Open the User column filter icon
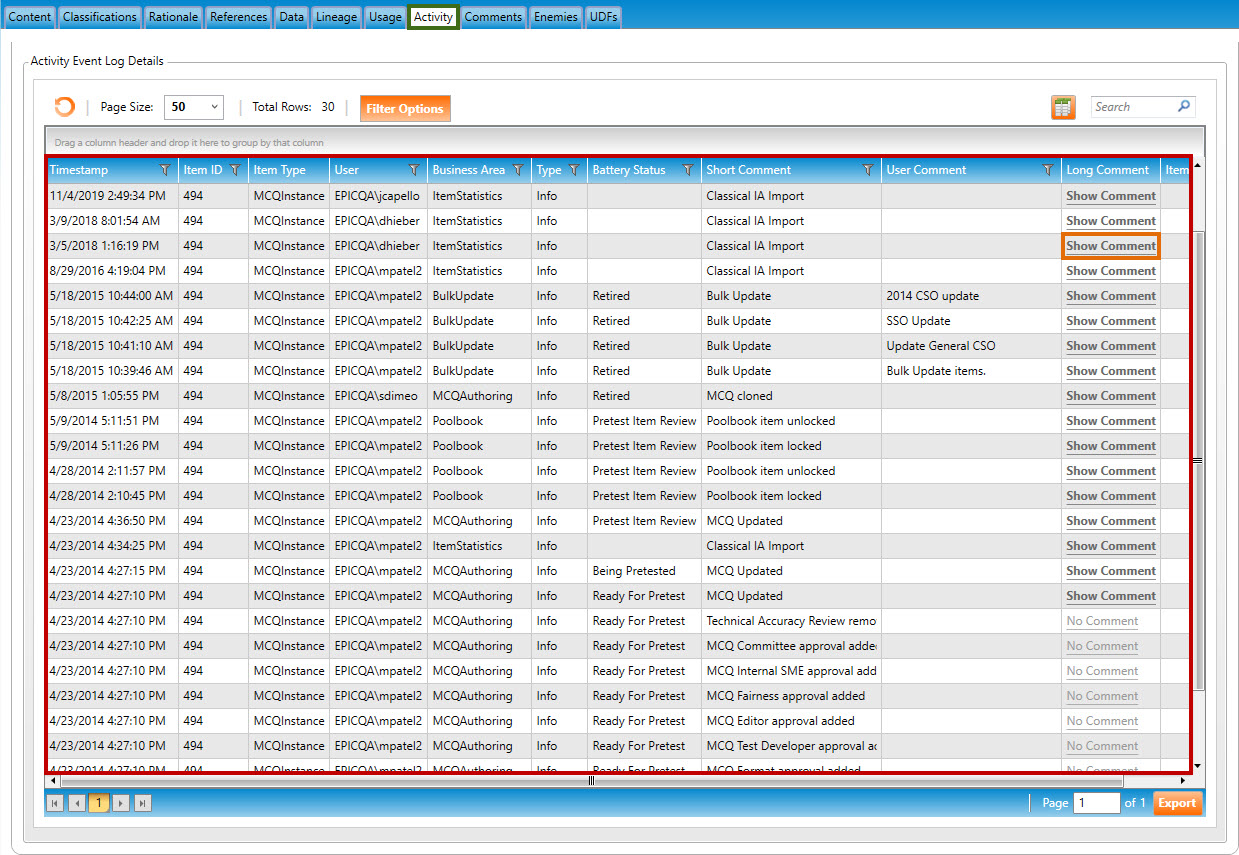The image size is (1239, 855). (x=414, y=170)
